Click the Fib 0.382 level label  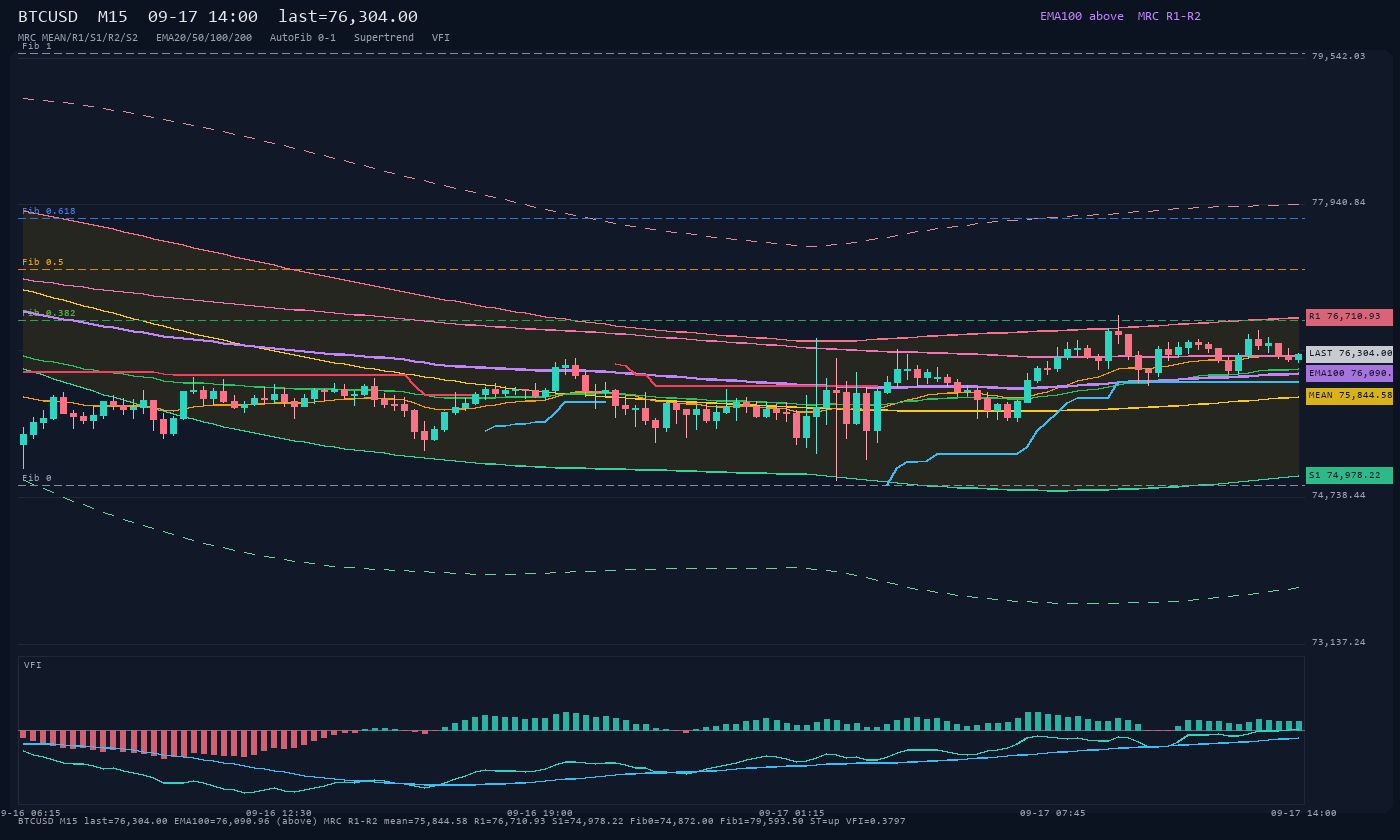pyautogui.click(x=49, y=313)
